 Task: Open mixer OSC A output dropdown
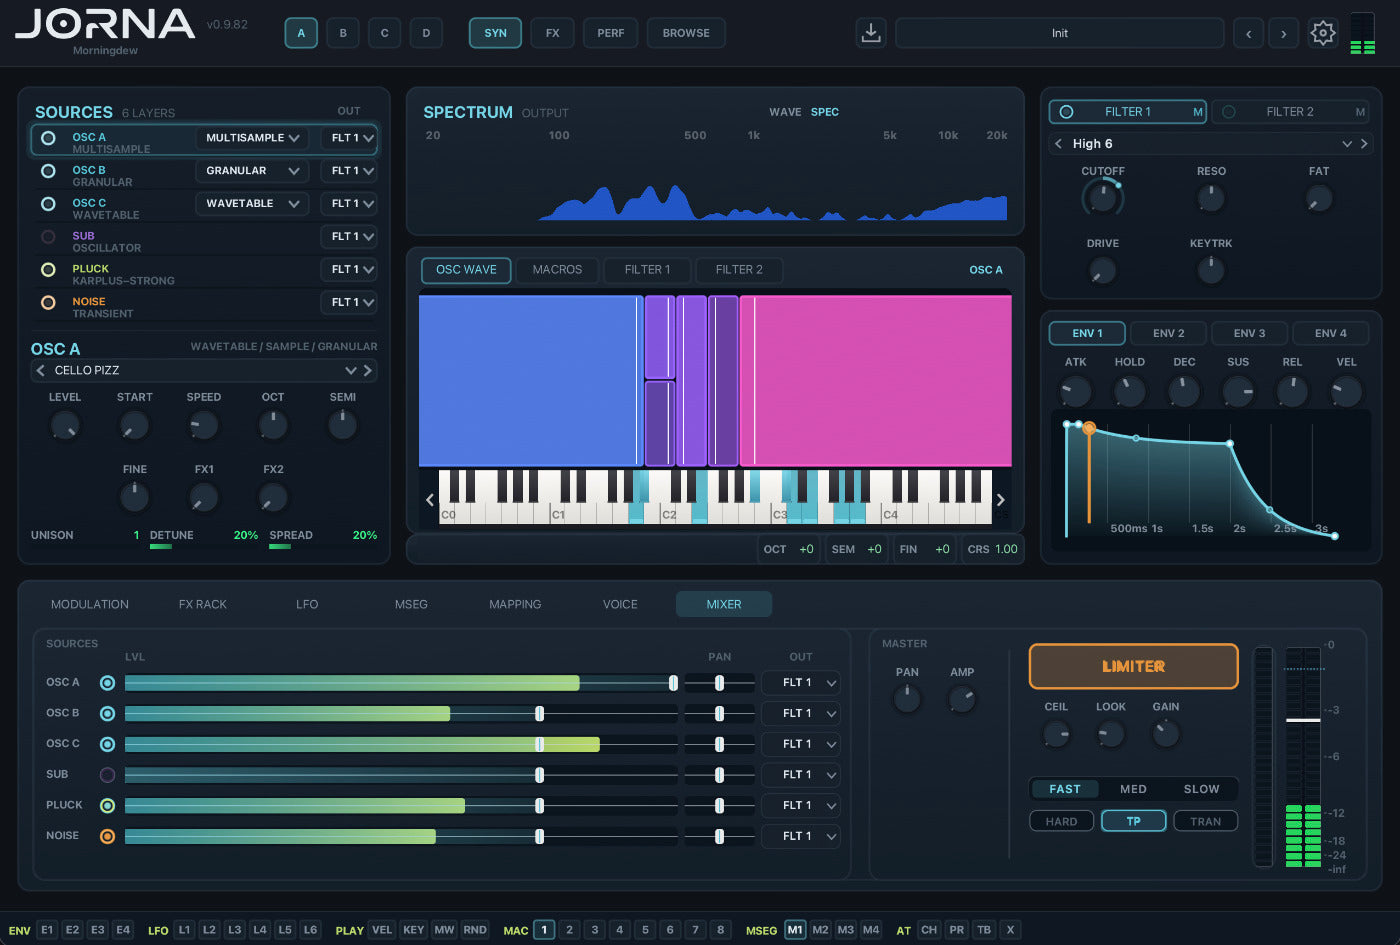(x=801, y=683)
